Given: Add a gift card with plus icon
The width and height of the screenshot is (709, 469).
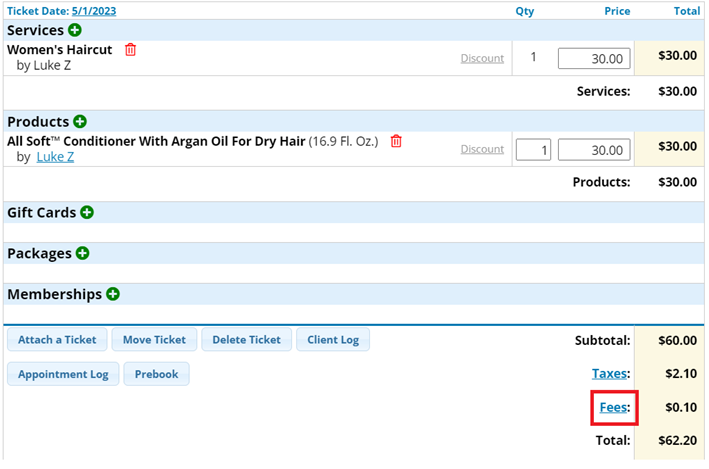Looking at the screenshot, I should [87, 213].
